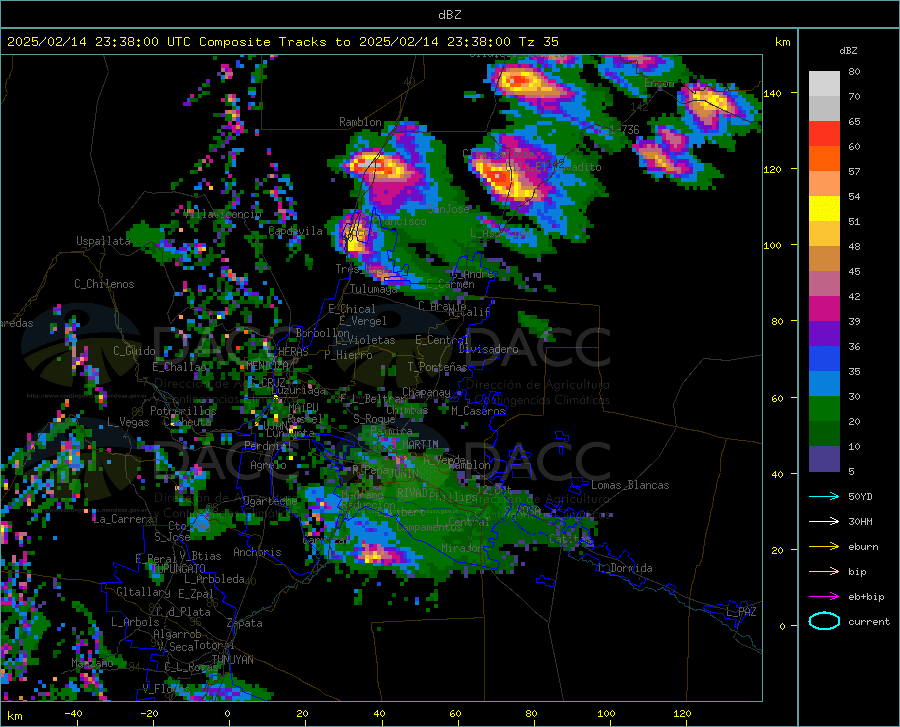Viewport: 900px width, 727px height.
Task: Click the L_PAZ place label
Action: click(x=741, y=612)
